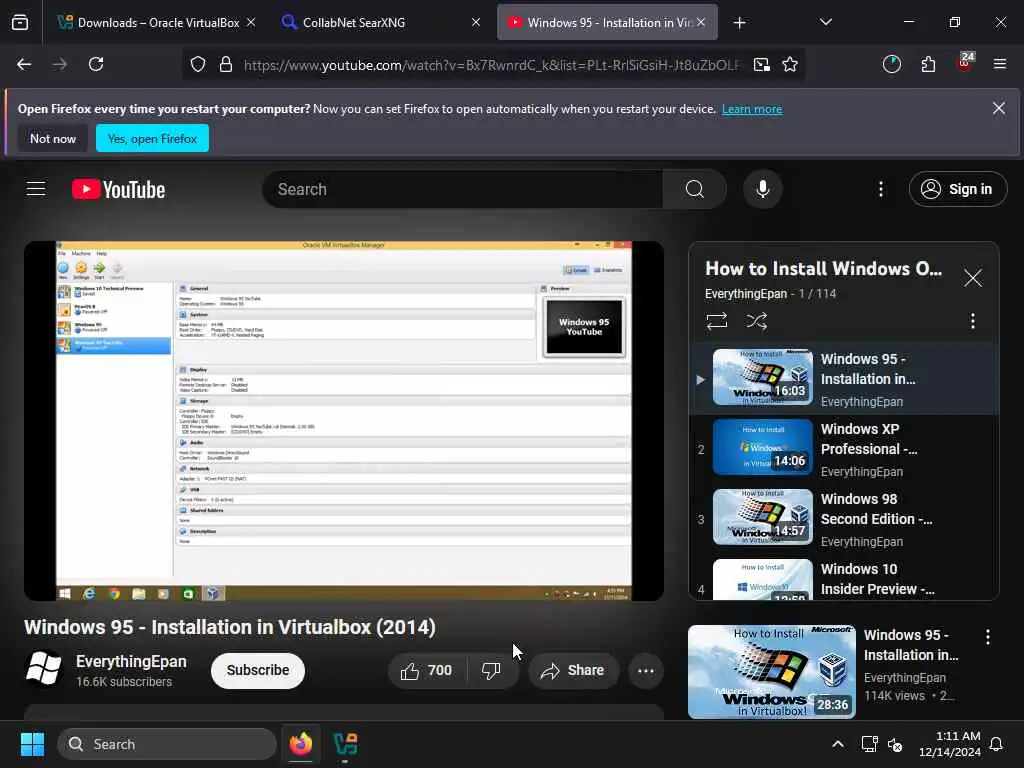Shuffle the playlist
The image size is (1024, 768).
click(x=756, y=321)
